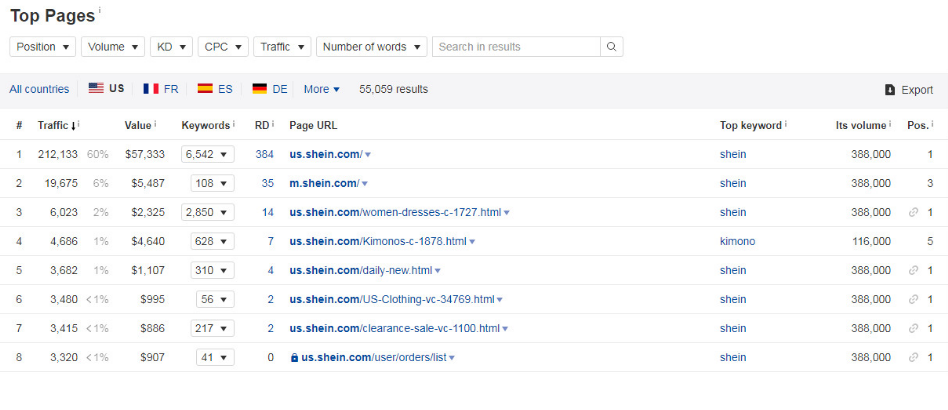
Task: Expand the More countries dropdown
Action: tap(322, 89)
